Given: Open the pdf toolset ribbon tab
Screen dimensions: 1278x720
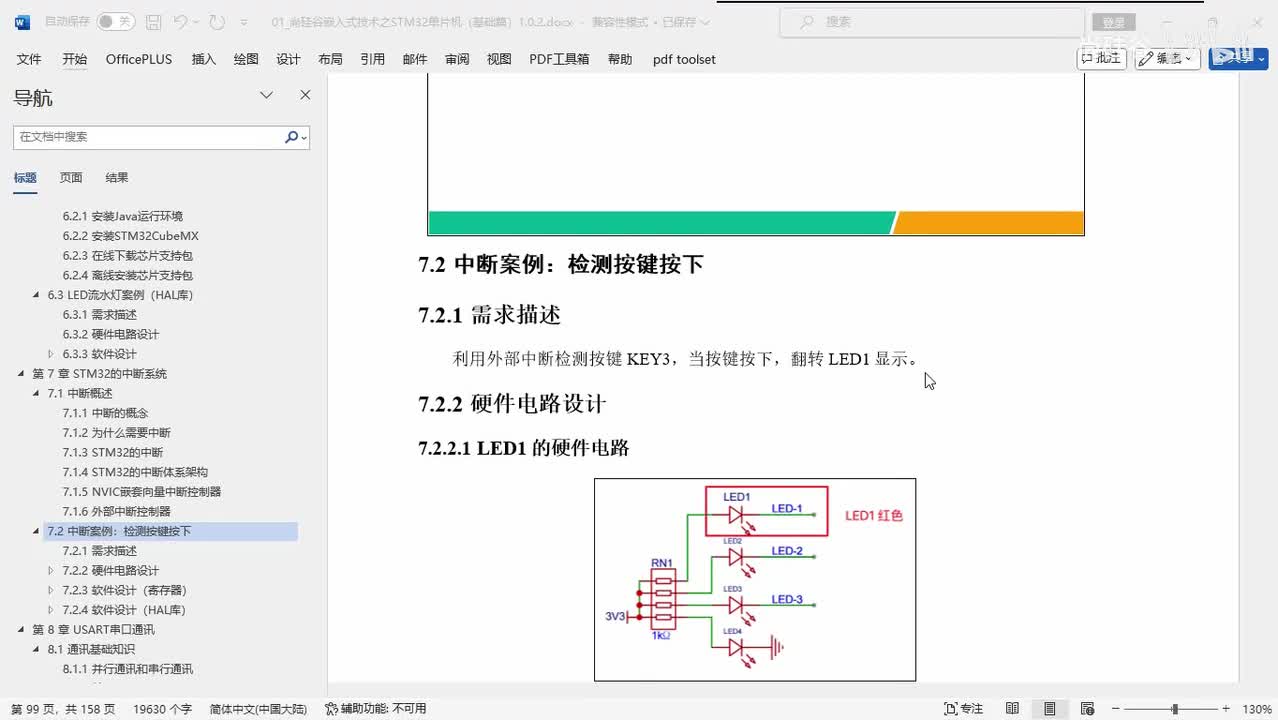Looking at the screenshot, I should tap(684, 59).
